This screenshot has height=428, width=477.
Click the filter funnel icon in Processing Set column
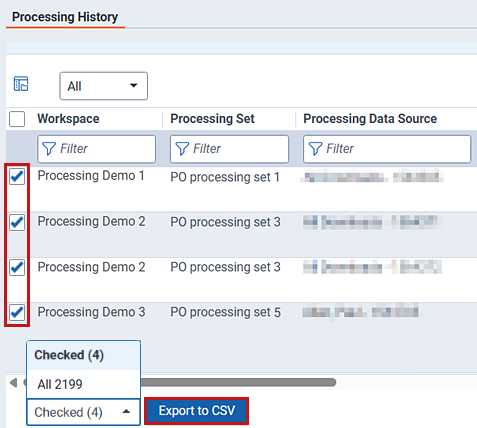182,149
